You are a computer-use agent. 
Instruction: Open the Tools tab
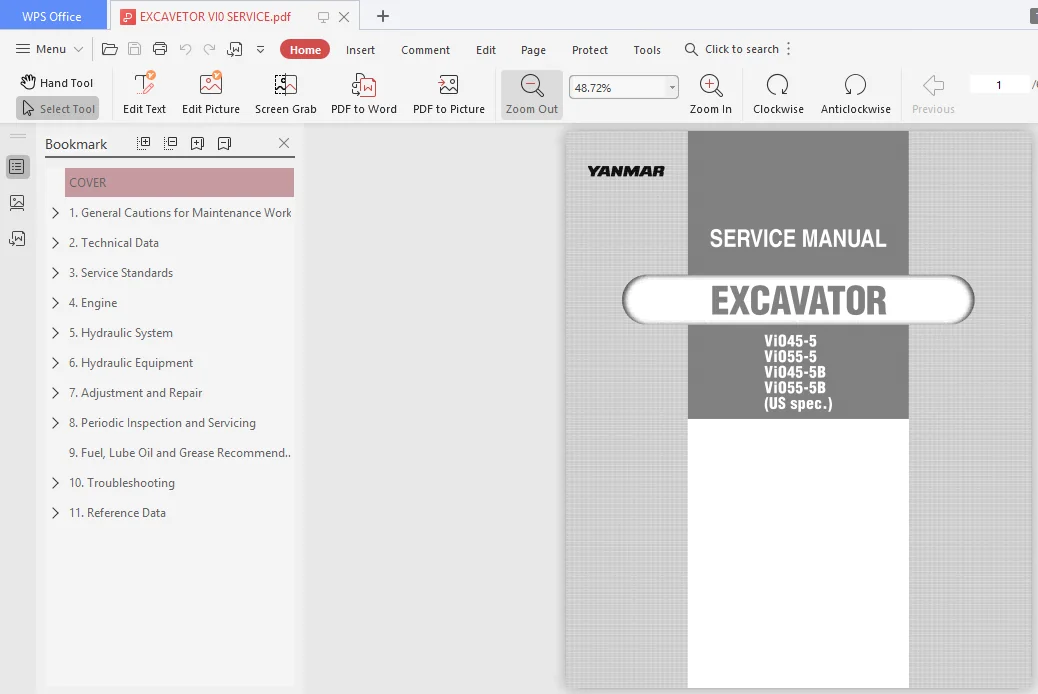pos(647,50)
